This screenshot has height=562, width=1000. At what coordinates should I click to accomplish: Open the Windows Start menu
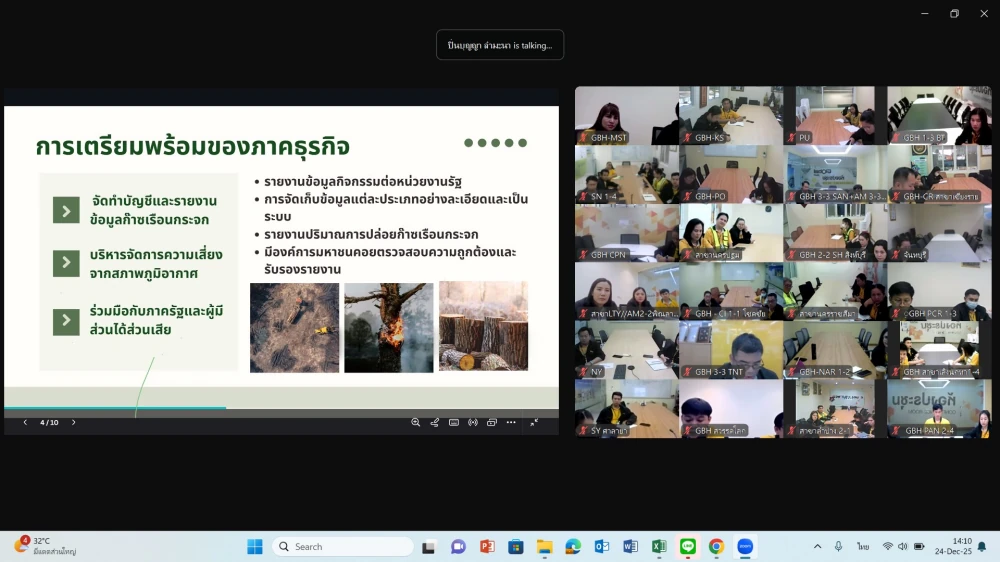(254, 547)
